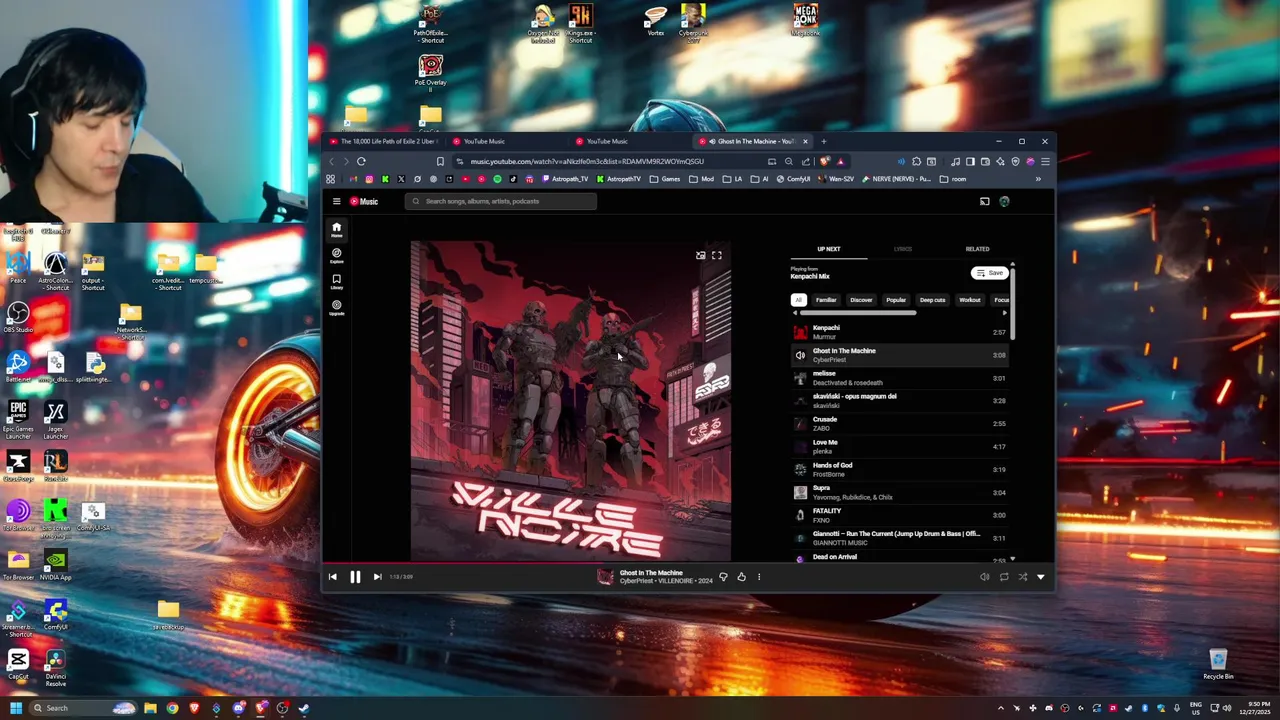The width and height of the screenshot is (1280, 720).
Task: Open Upgrade in the sidebar
Action: click(x=336, y=307)
